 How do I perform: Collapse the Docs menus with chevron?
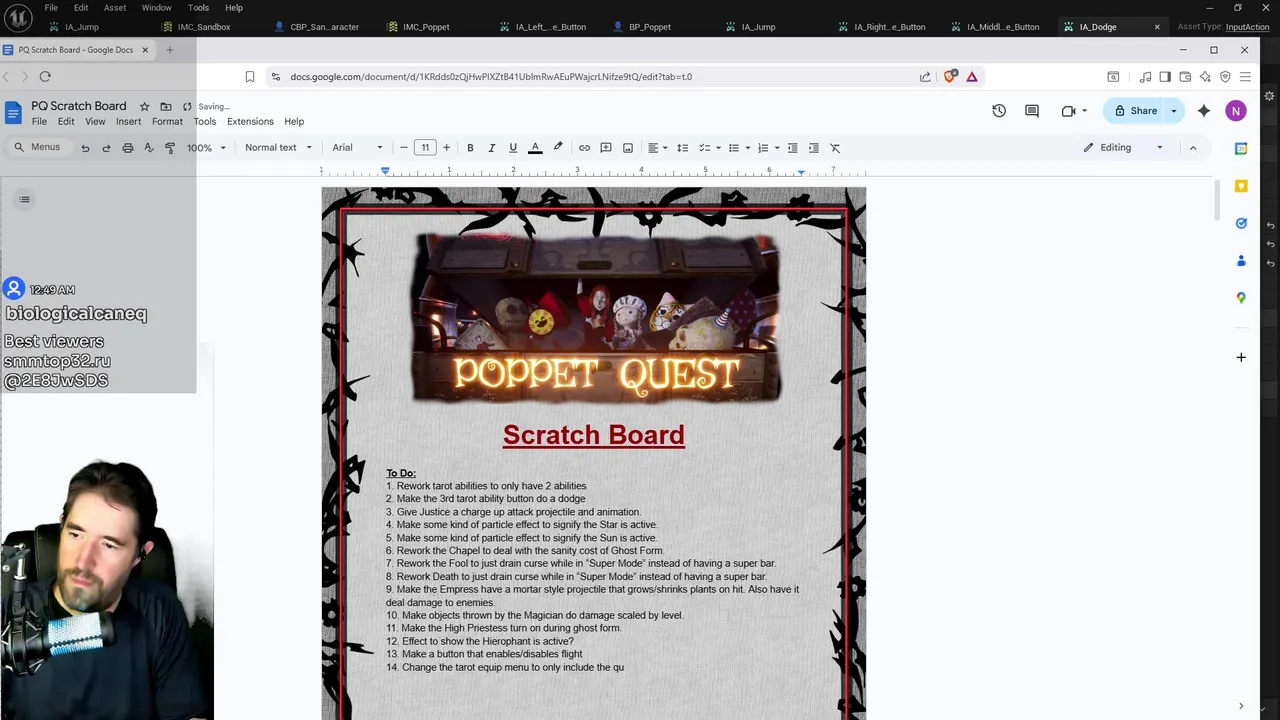[x=1192, y=148]
